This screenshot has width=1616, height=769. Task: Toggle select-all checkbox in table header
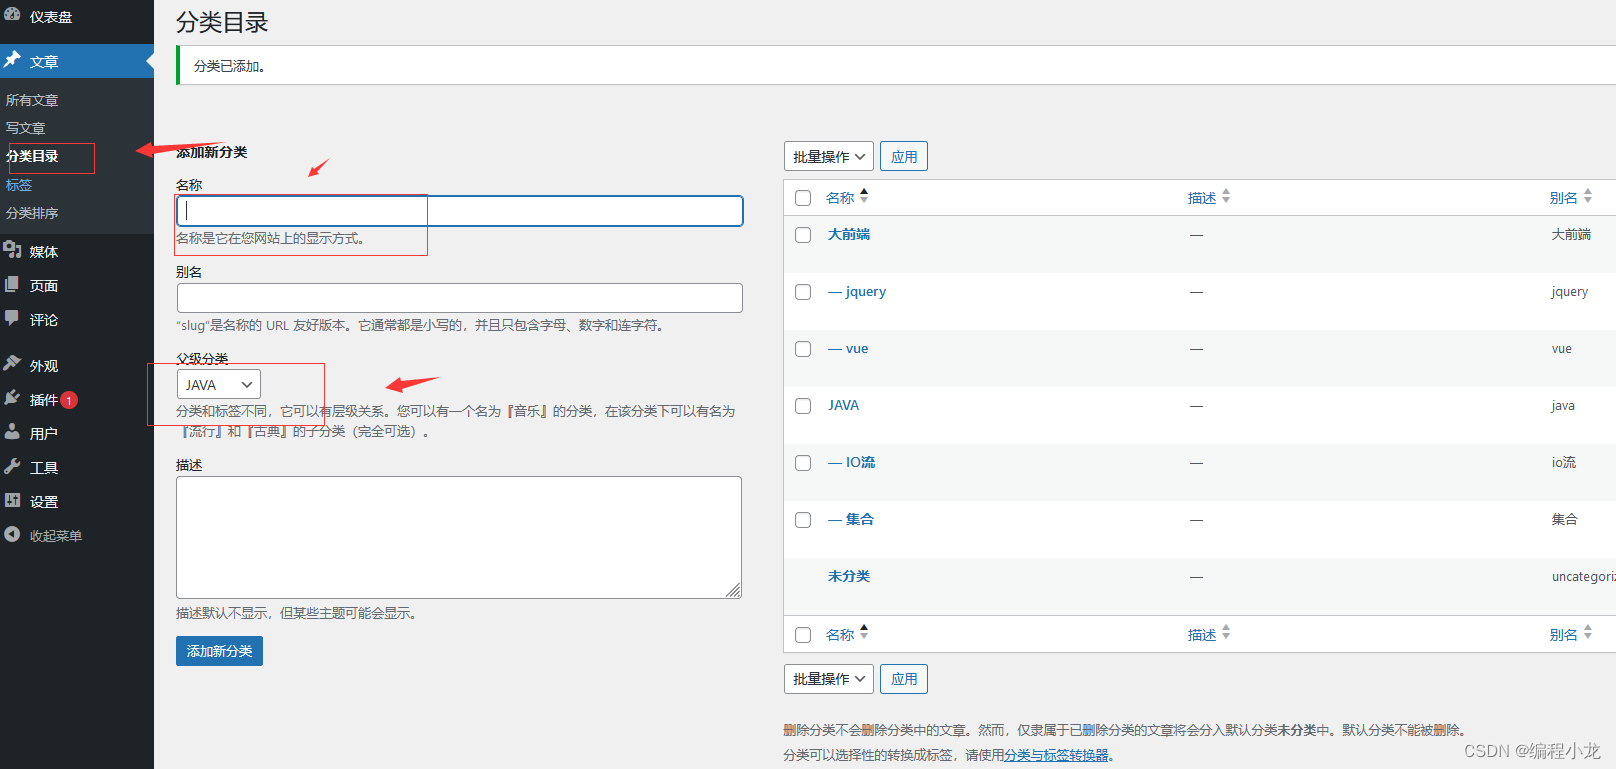tap(803, 198)
